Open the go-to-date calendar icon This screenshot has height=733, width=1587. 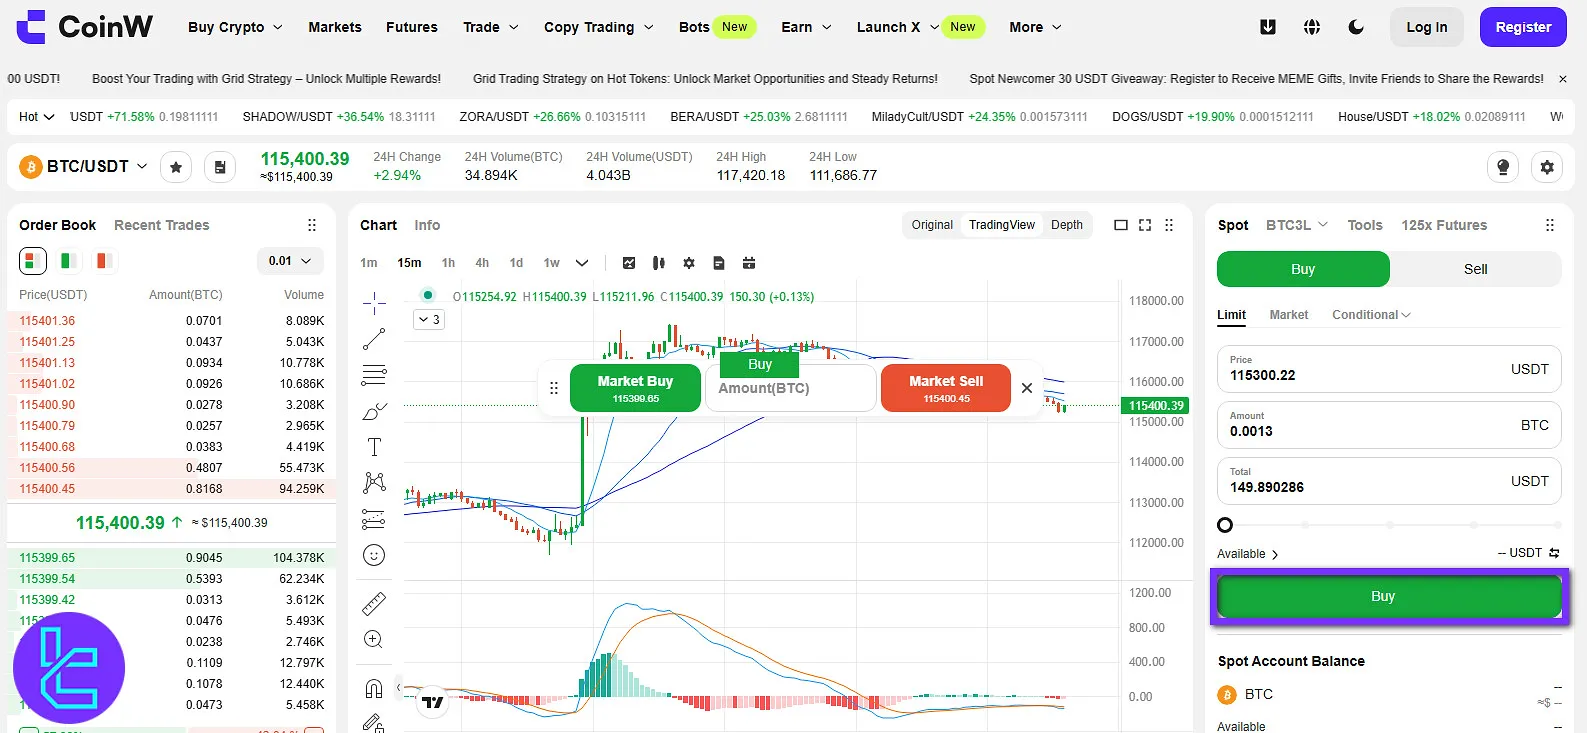[x=749, y=263]
